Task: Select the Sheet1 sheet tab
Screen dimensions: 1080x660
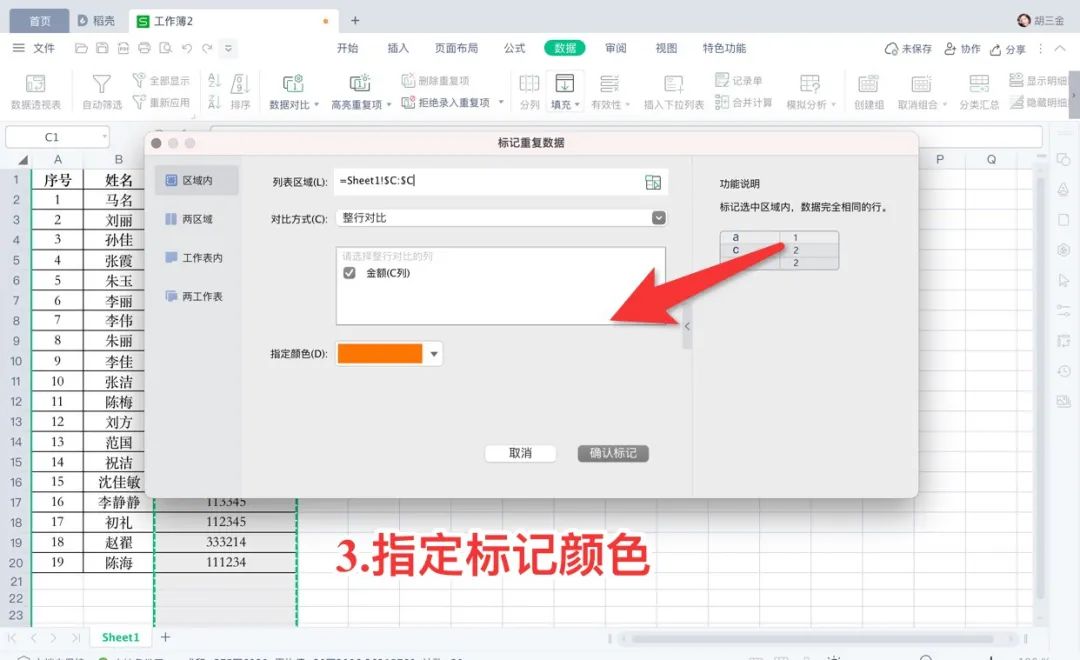Action: point(120,637)
